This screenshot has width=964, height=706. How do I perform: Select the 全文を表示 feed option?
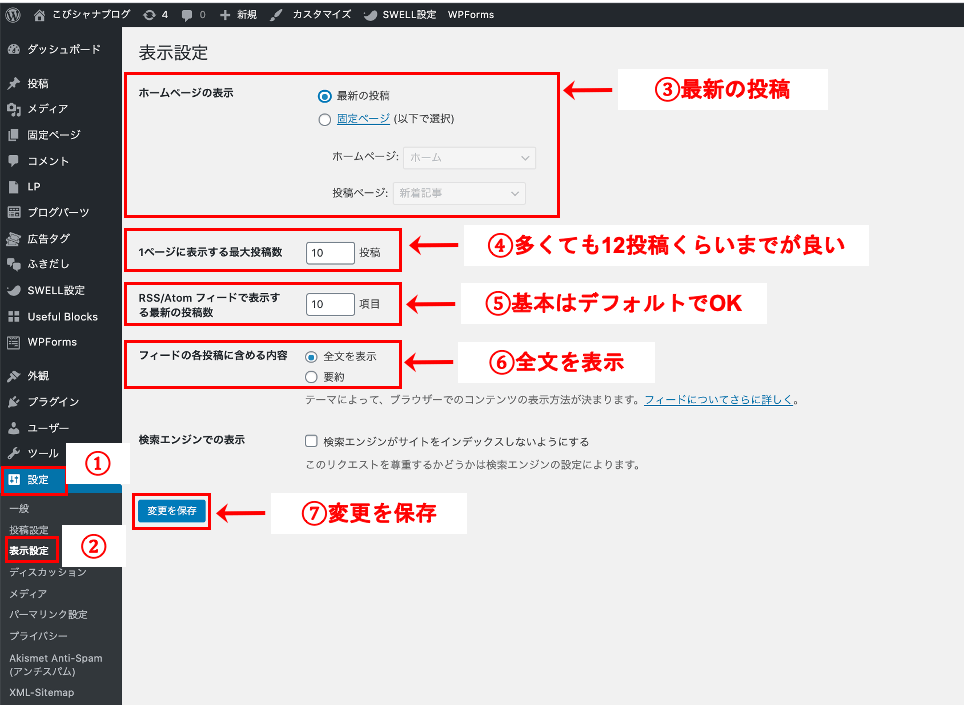click(311, 357)
